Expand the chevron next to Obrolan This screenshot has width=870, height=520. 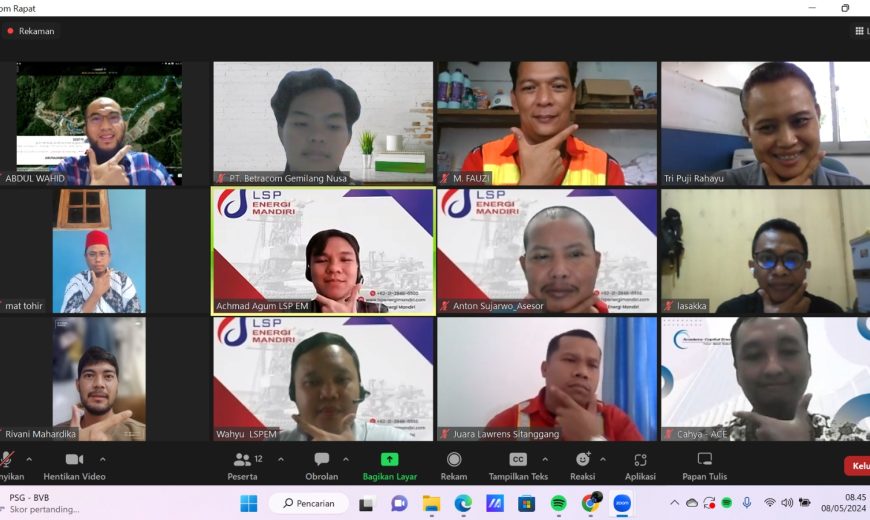pos(346,460)
